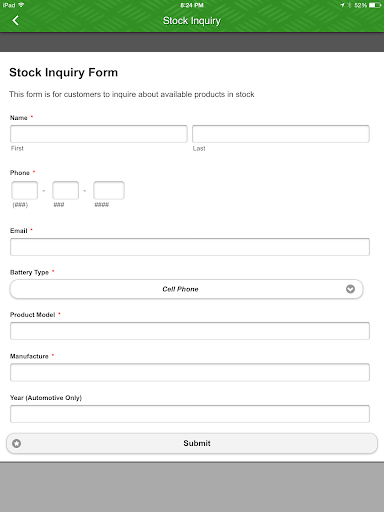Open the Battery Type Cell Phone dropdown
This screenshot has height=512, width=384.
pyautogui.click(x=186, y=289)
